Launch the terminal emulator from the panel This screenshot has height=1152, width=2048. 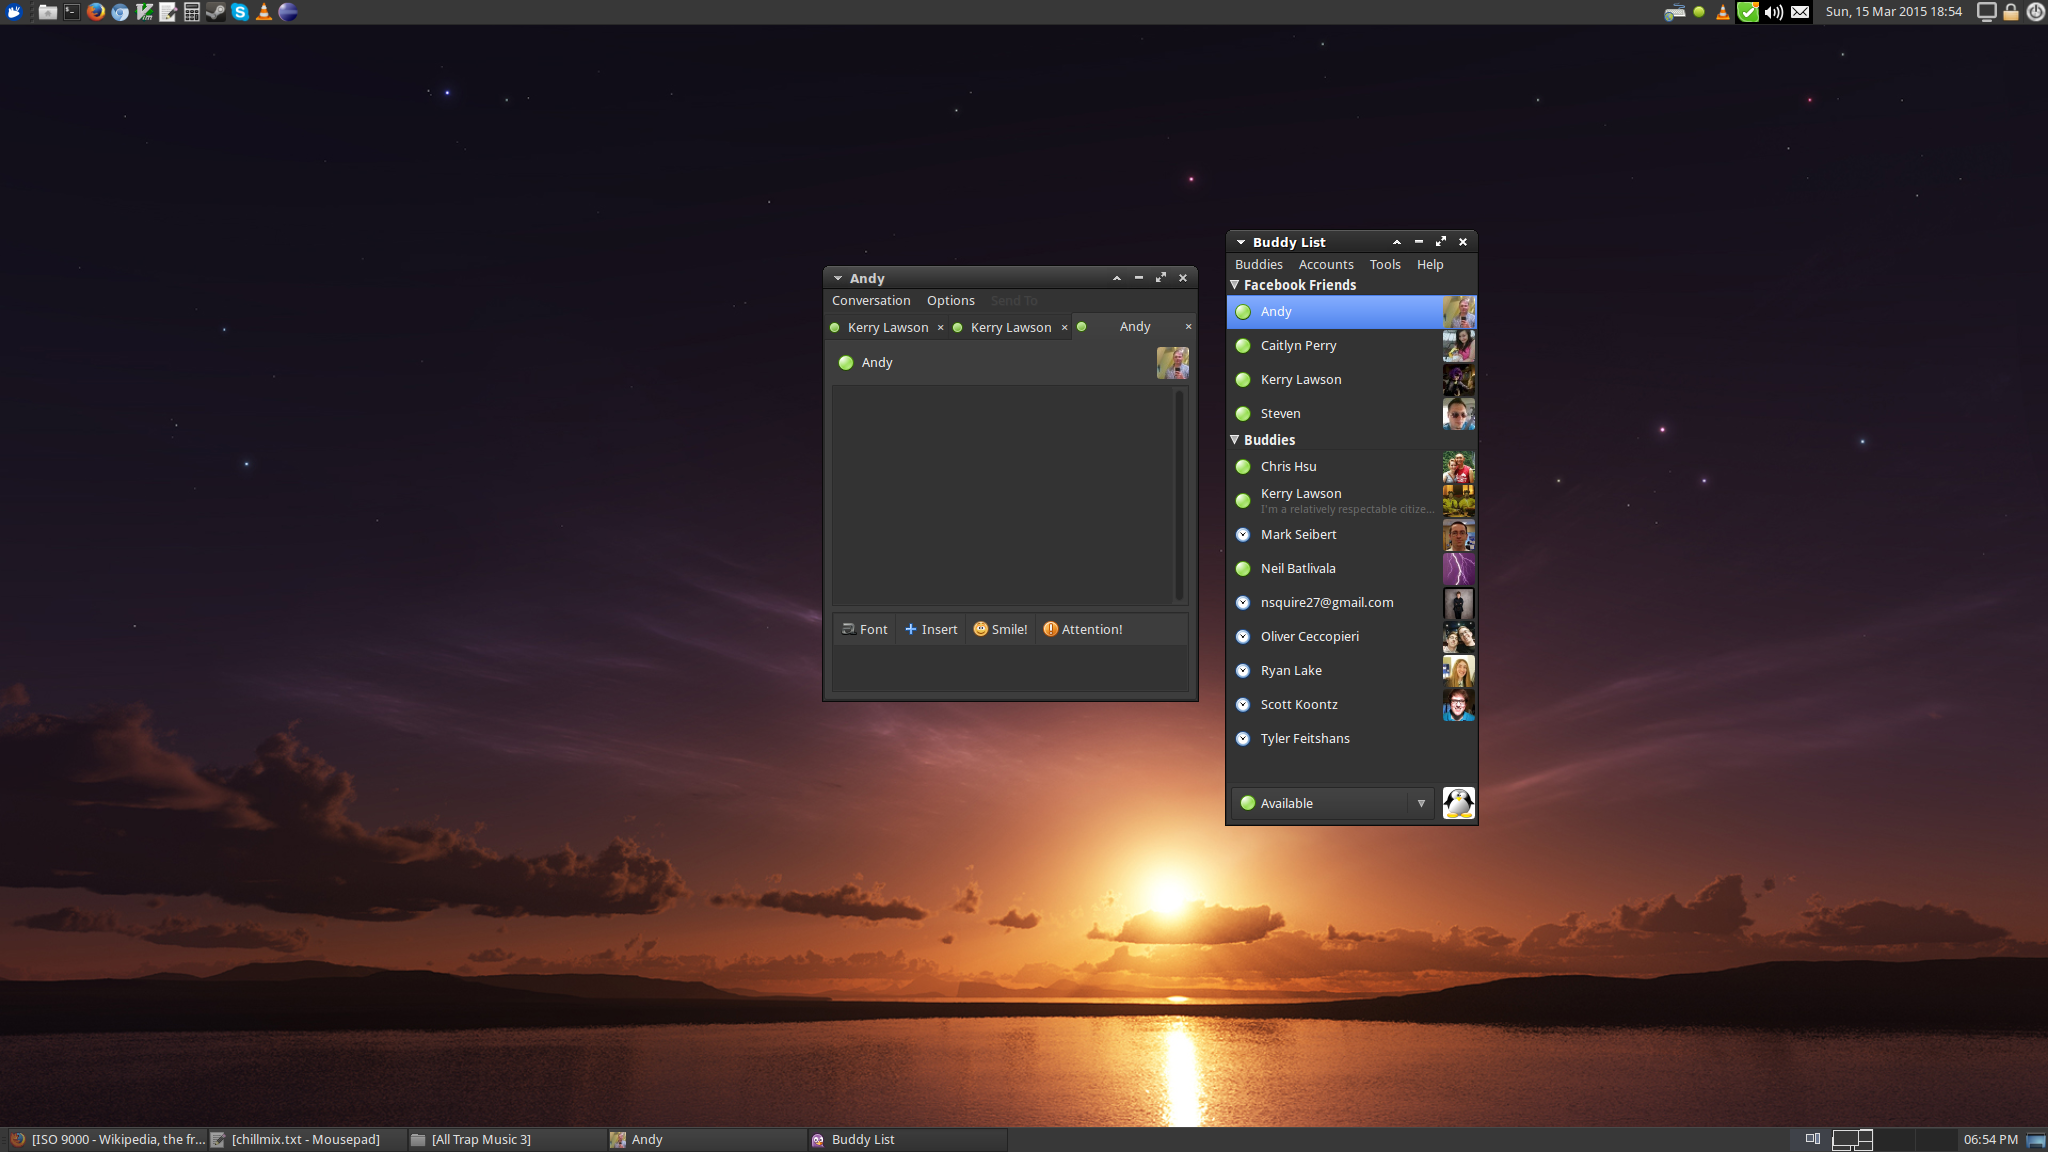tap(72, 12)
